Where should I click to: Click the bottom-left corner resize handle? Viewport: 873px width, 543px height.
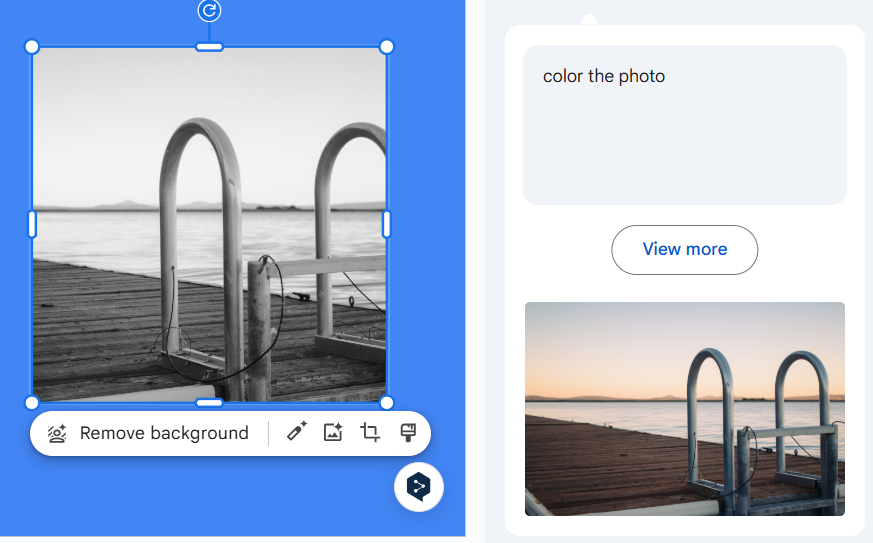(32, 402)
